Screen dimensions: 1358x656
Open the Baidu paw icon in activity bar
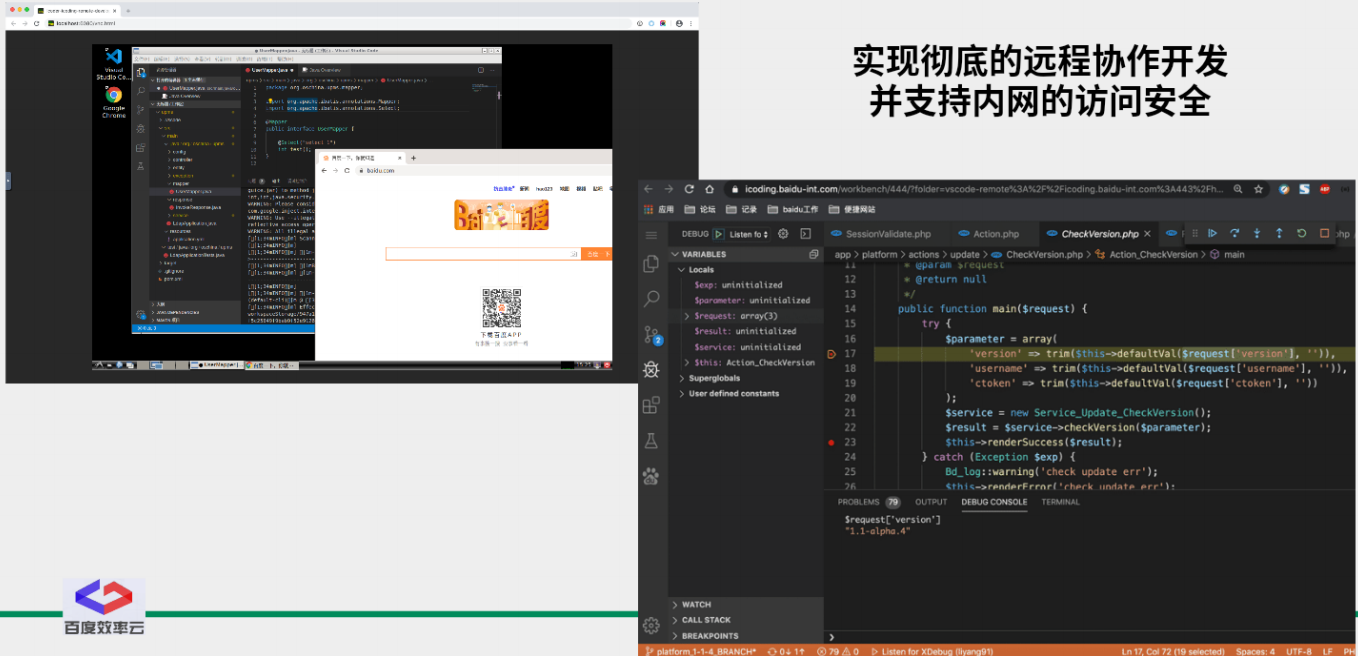651,475
